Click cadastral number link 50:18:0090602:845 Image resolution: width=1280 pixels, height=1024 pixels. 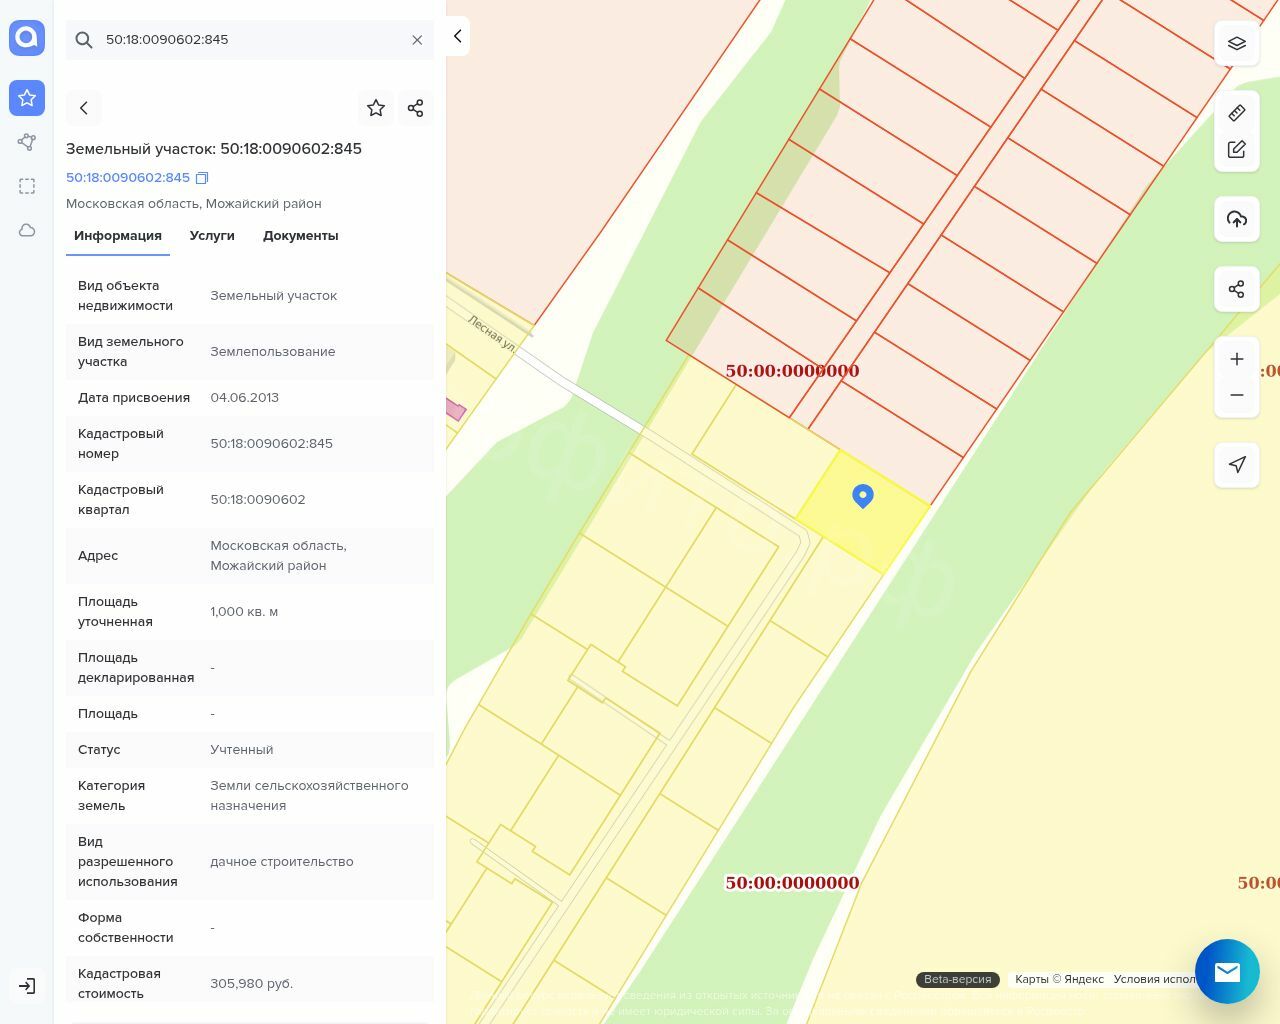128,178
